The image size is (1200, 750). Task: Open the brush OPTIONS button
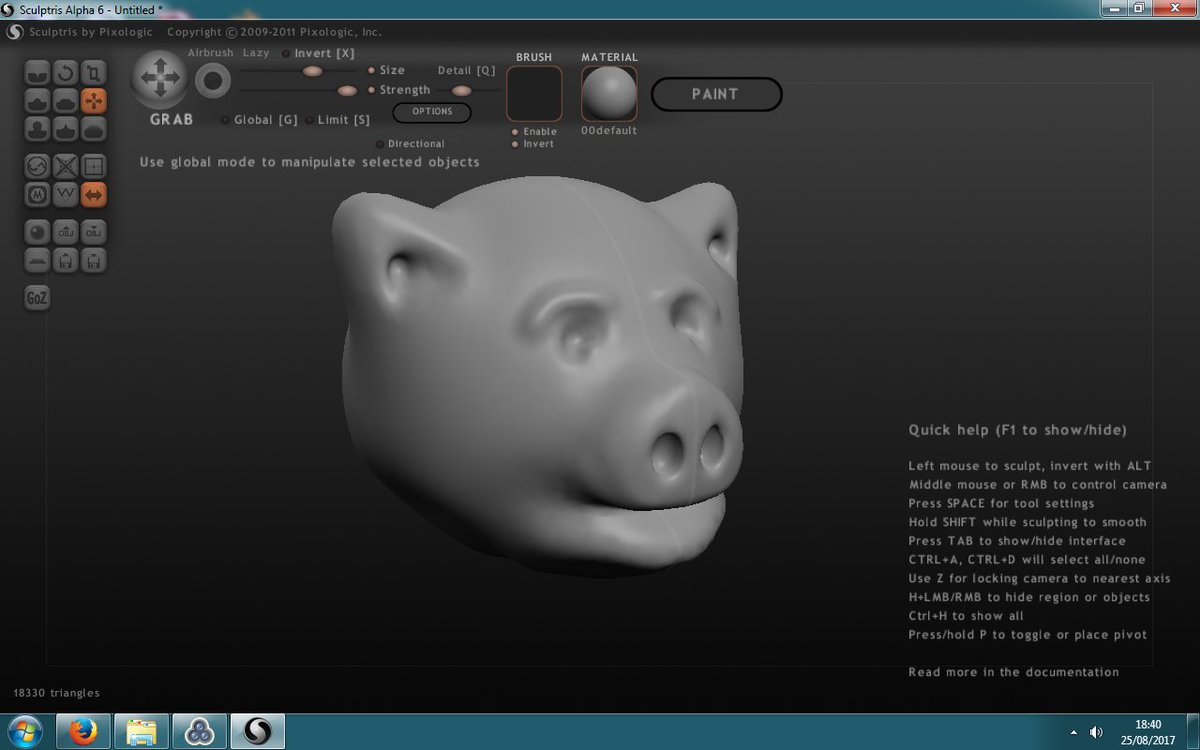click(x=432, y=112)
